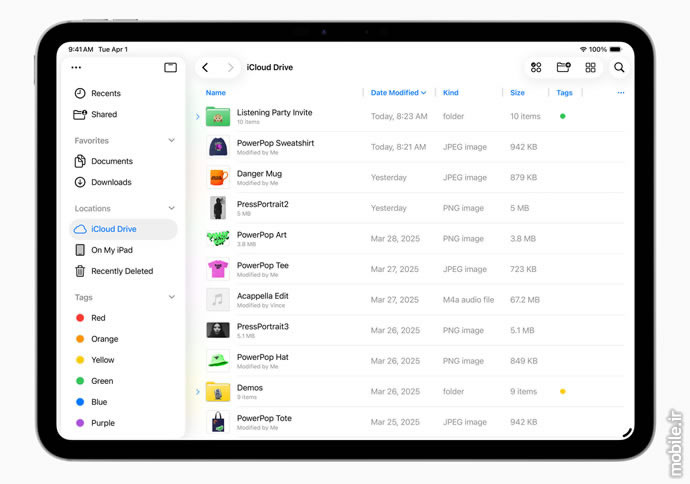Open the grouping options icon in toolbar
Screen dimensions: 690x484
(x=536, y=67)
